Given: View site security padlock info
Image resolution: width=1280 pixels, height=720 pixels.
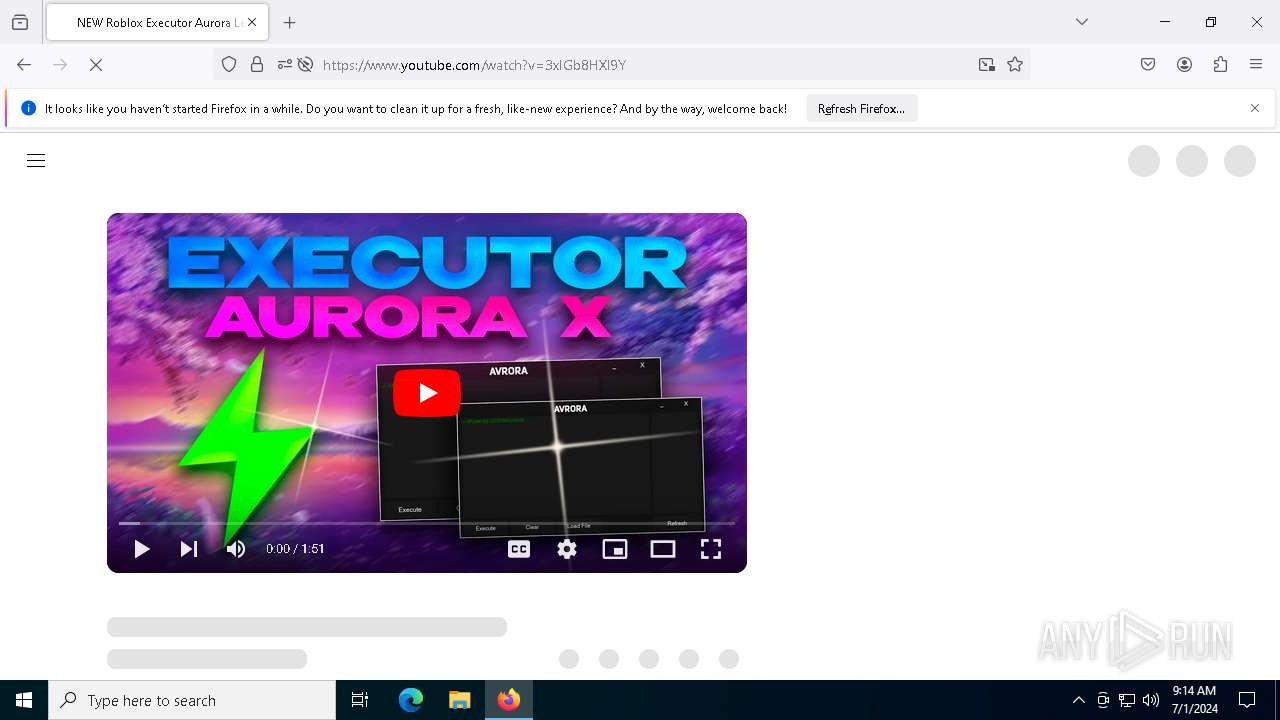Looking at the screenshot, I should (x=257, y=65).
